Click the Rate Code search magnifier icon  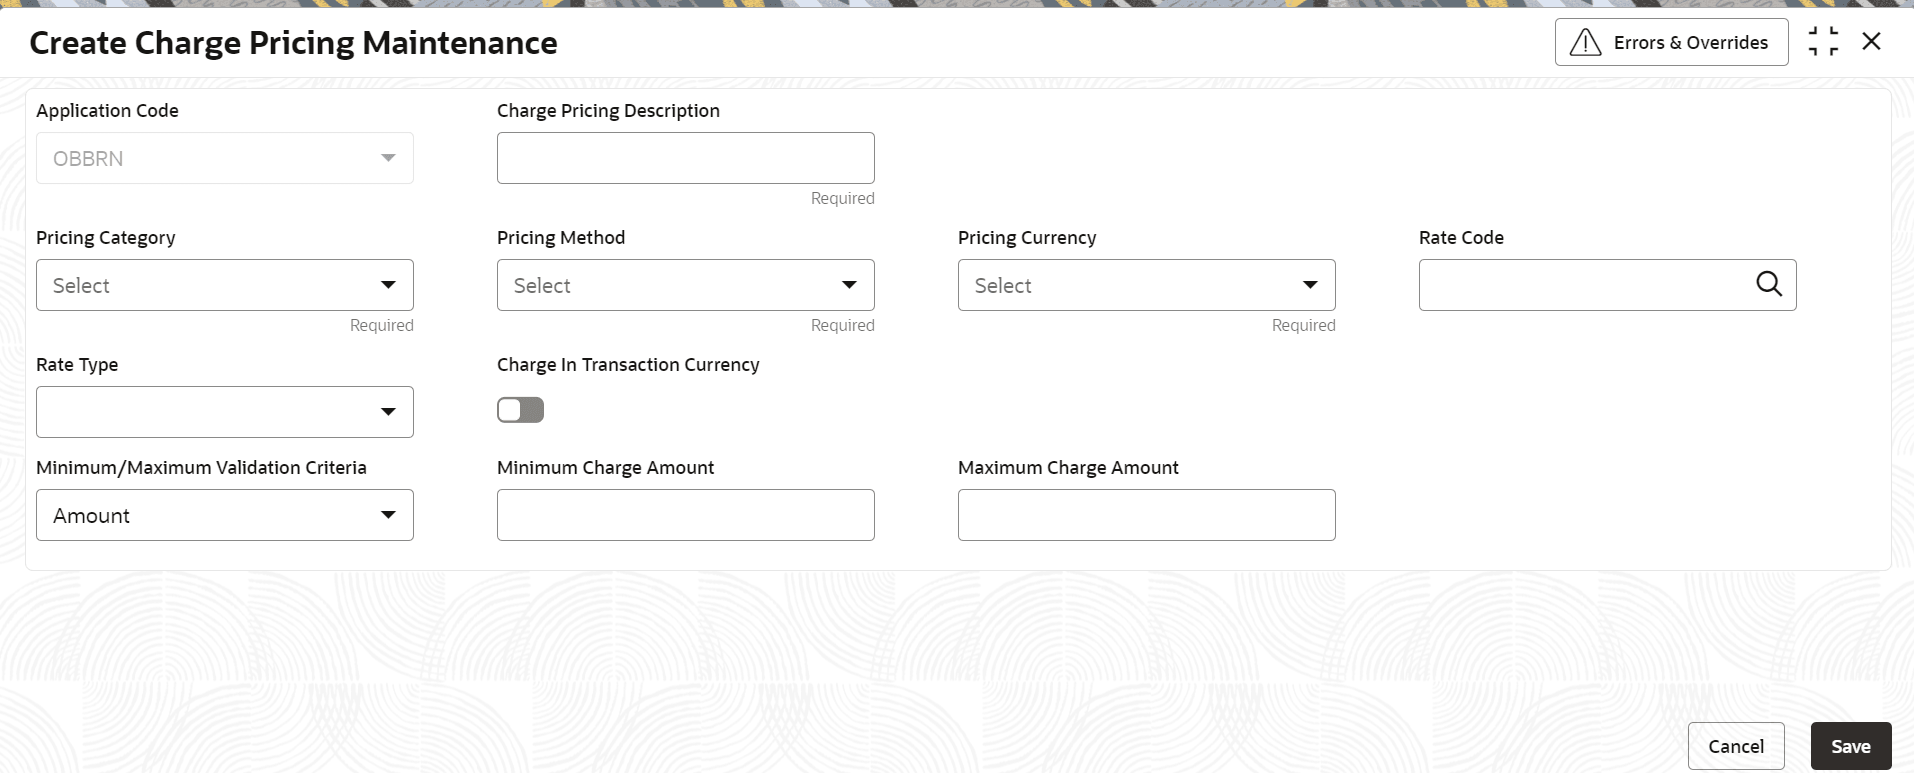coord(1769,284)
